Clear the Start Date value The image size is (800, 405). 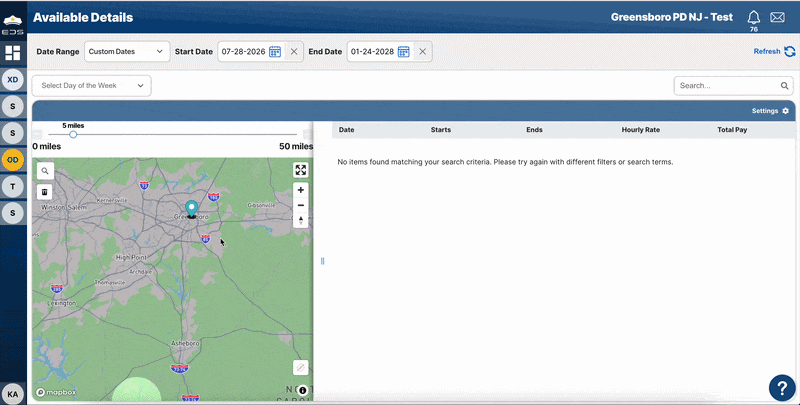294,52
